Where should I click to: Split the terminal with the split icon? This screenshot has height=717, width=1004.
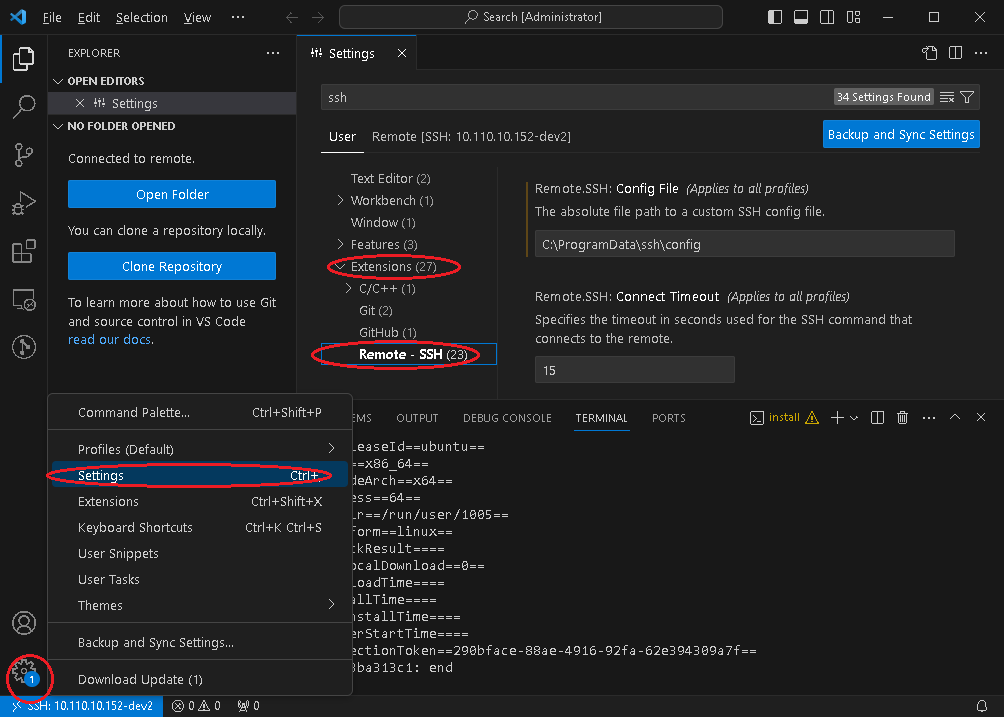(877, 417)
